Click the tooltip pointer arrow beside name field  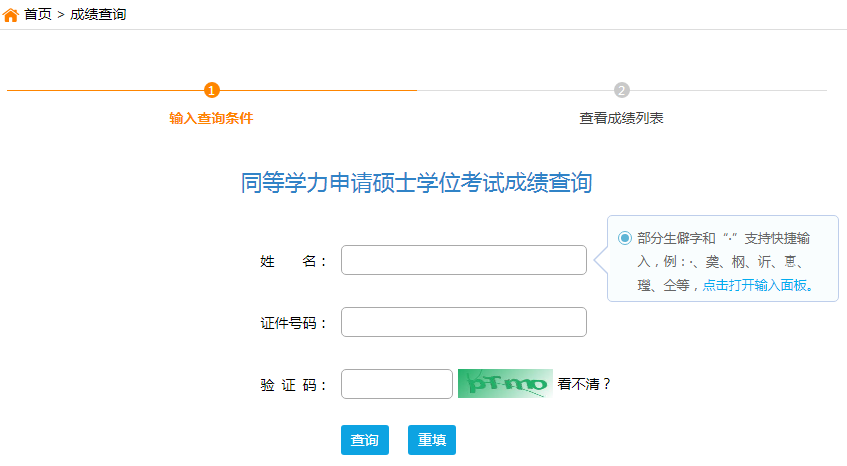pyautogui.click(x=601, y=260)
